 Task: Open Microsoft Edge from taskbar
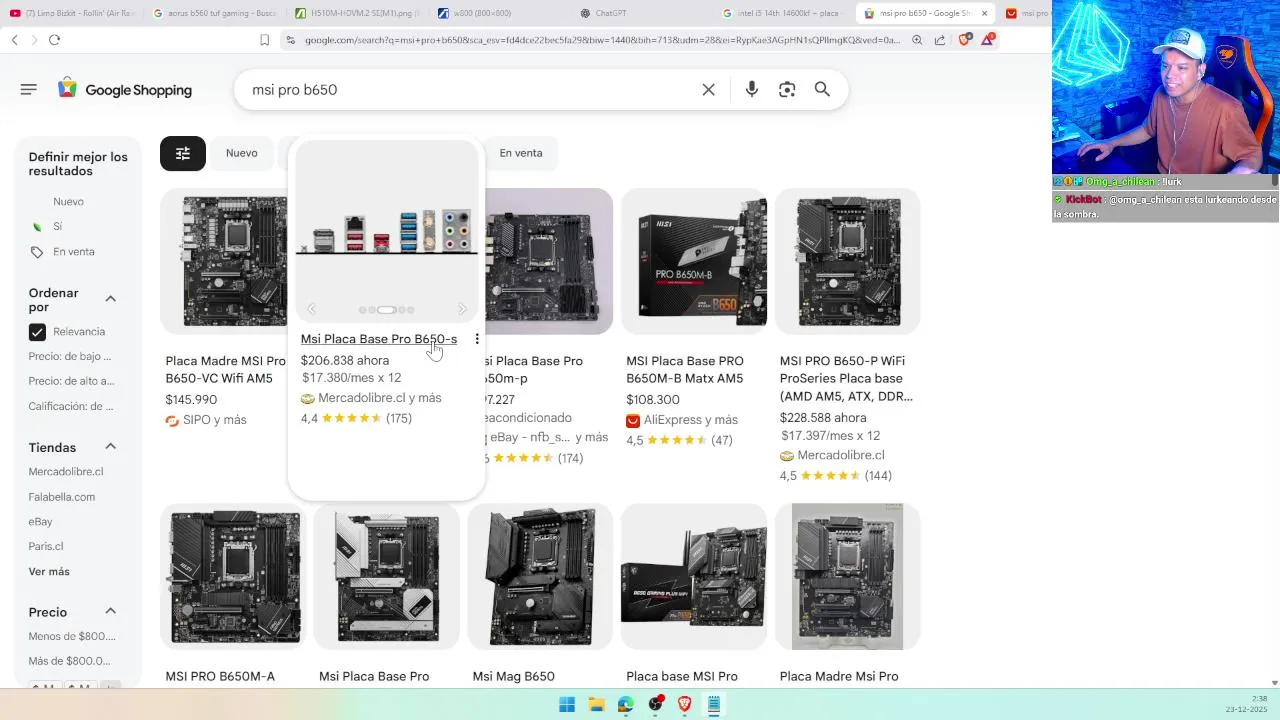pos(625,705)
